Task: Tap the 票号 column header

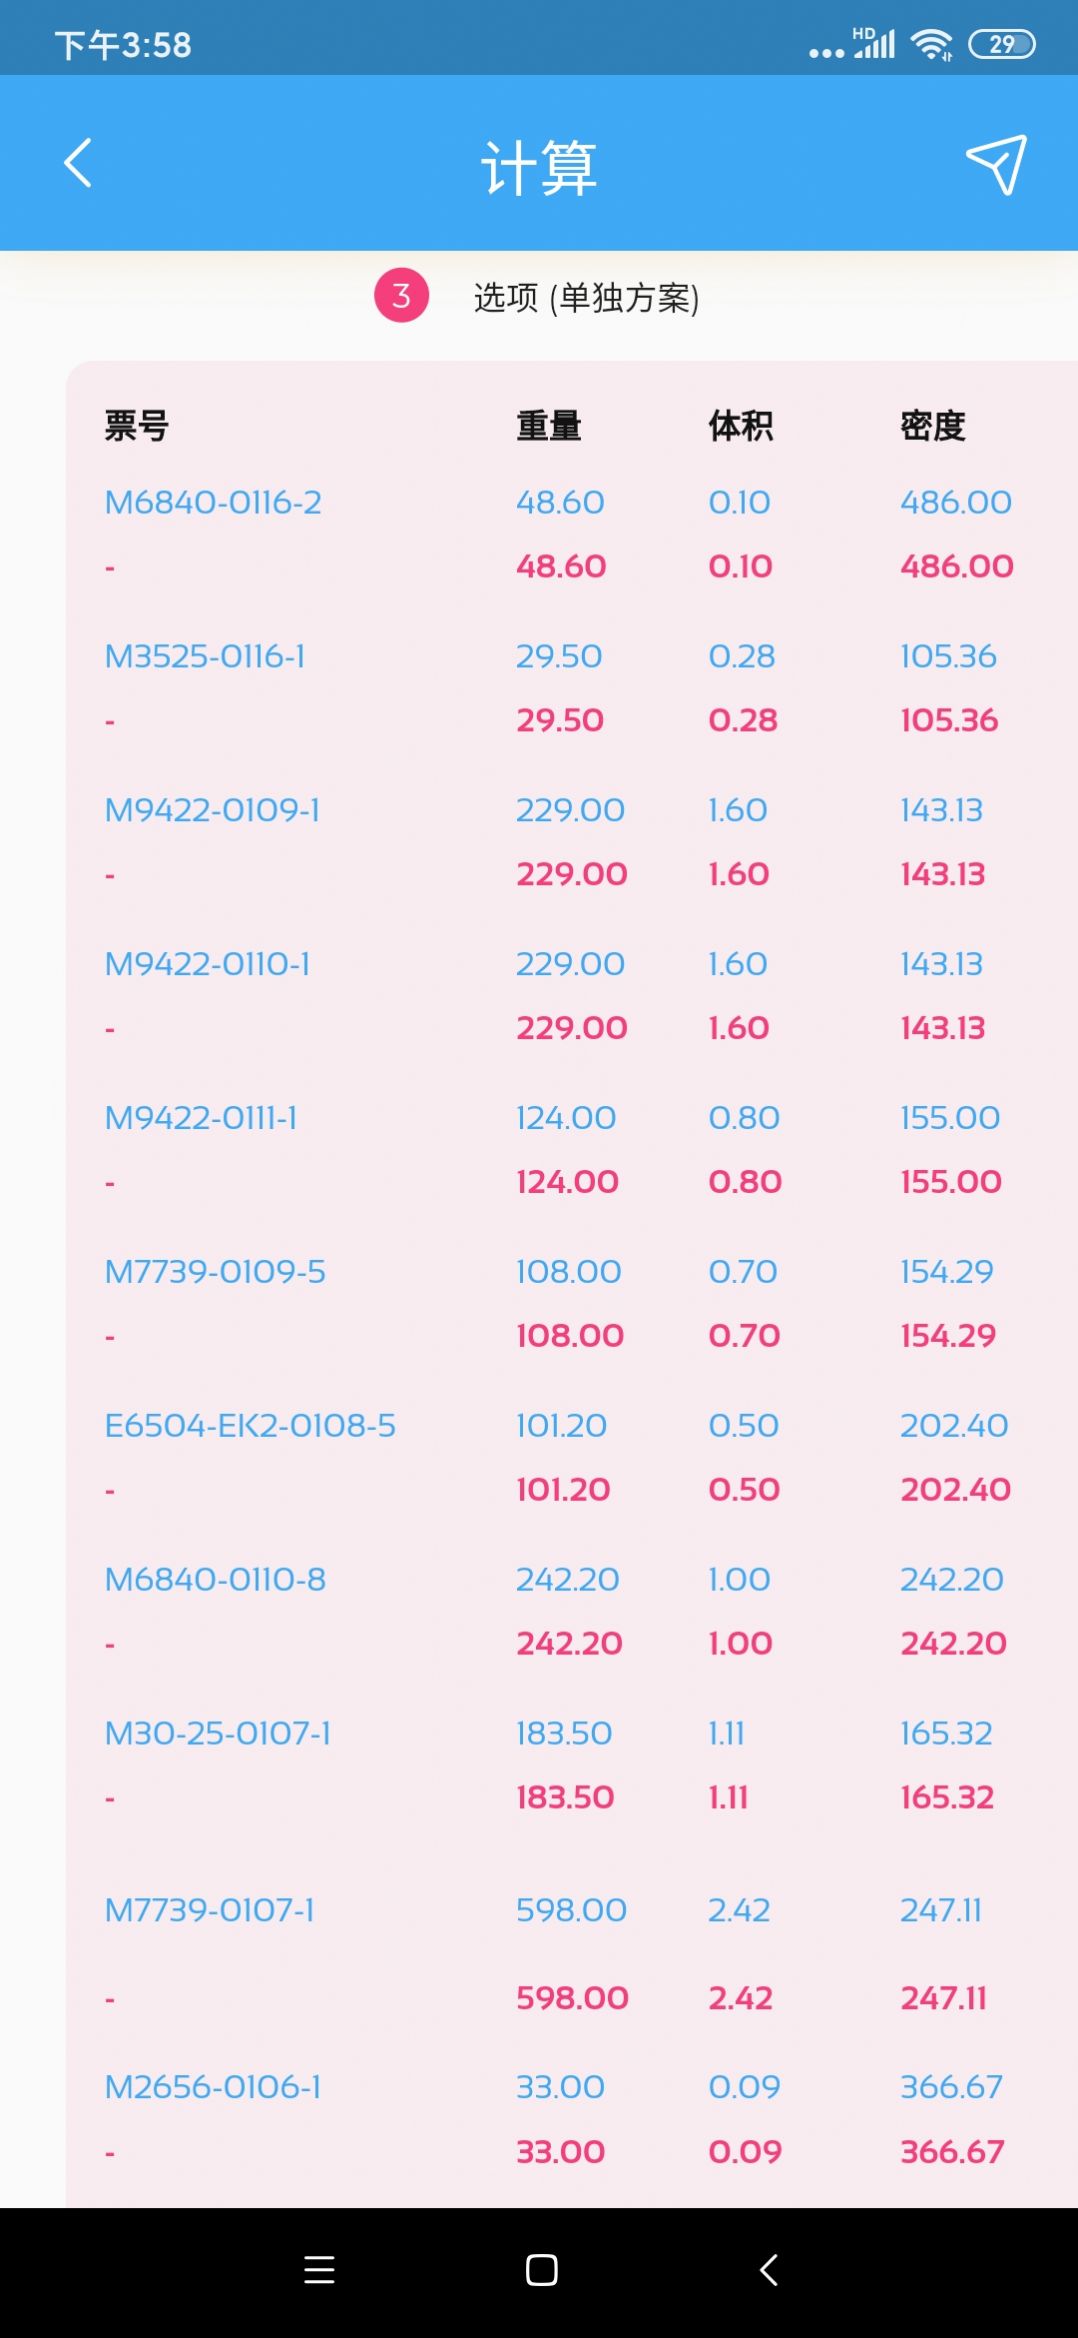Action: (x=136, y=426)
